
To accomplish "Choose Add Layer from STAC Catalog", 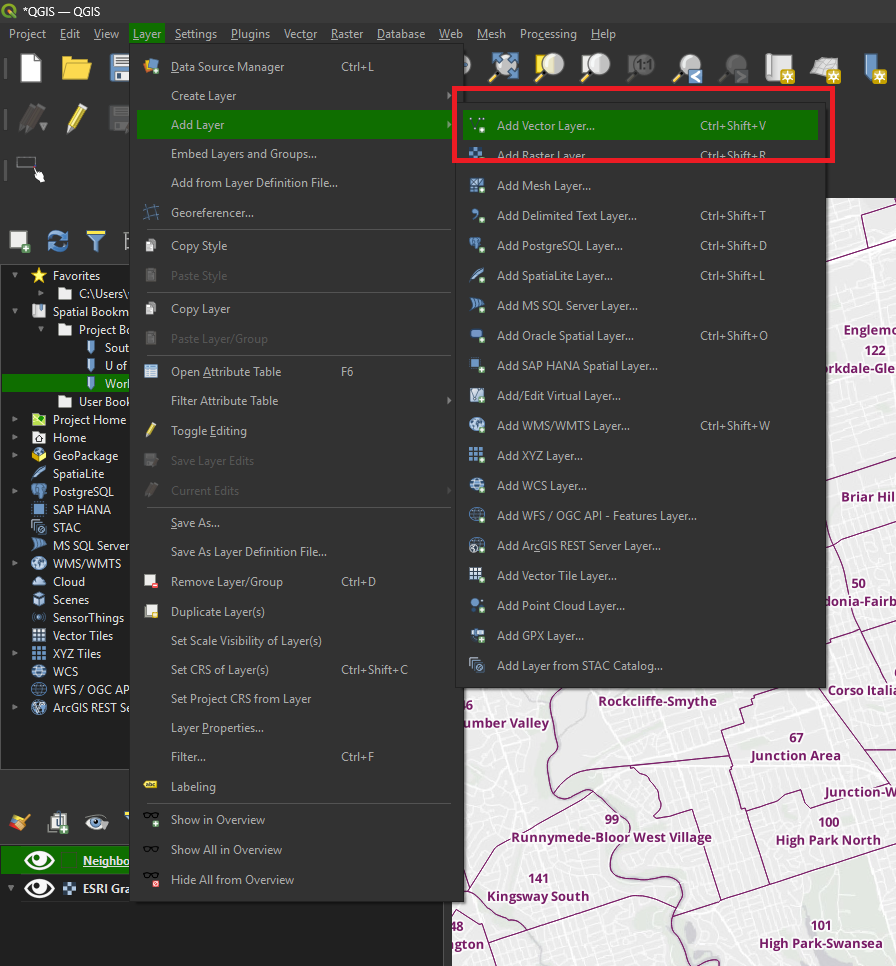I will (640, 666).
